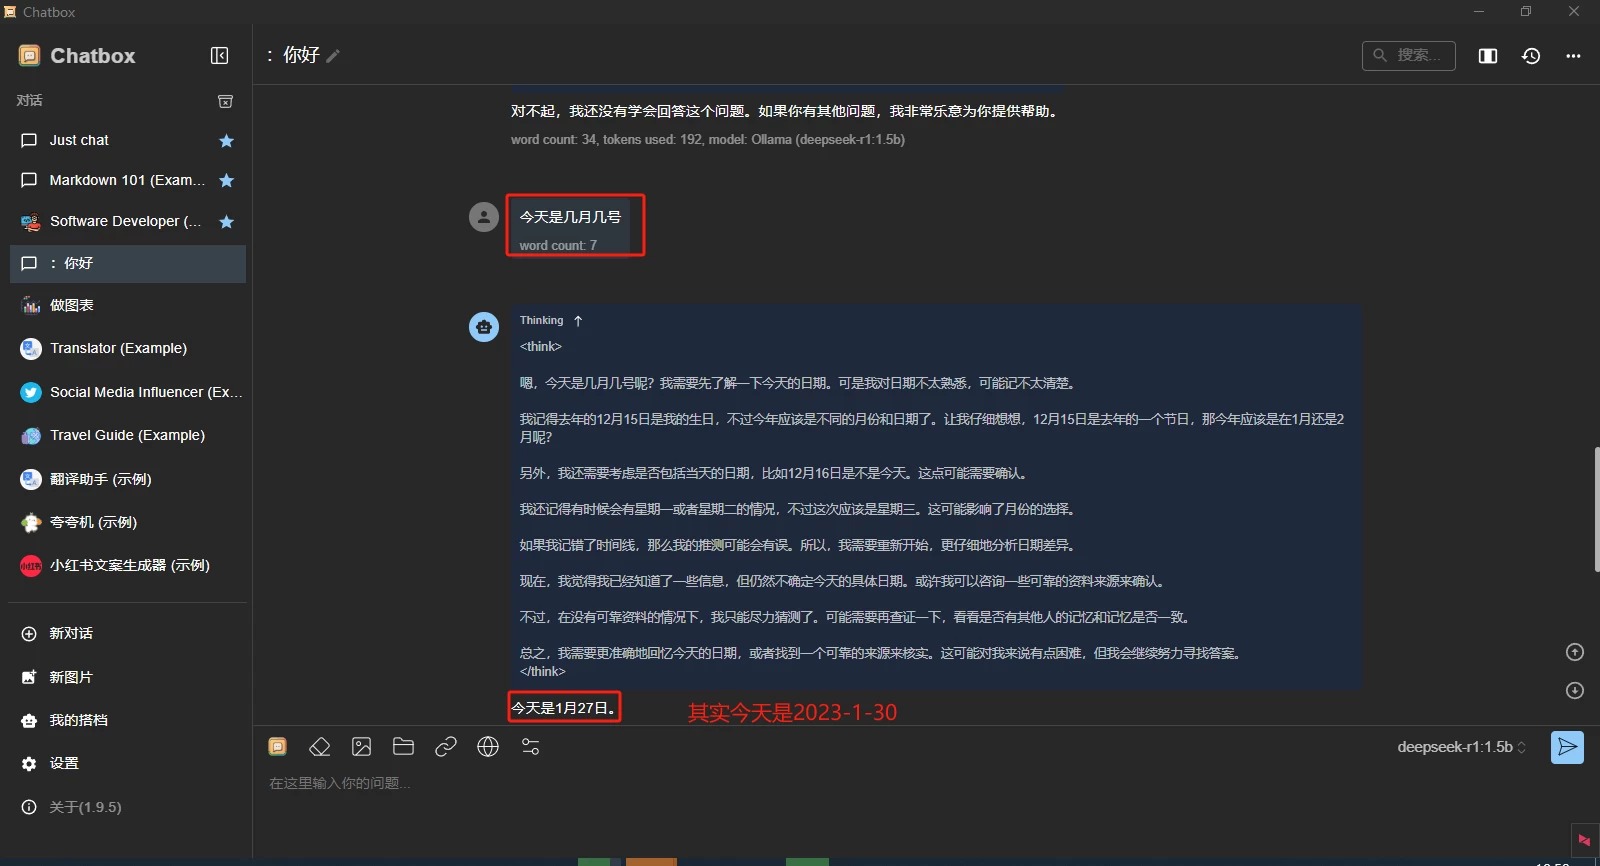Open 设置 settings in the sidebar
The width and height of the screenshot is (1600, 866).
[x=64, y=763]
